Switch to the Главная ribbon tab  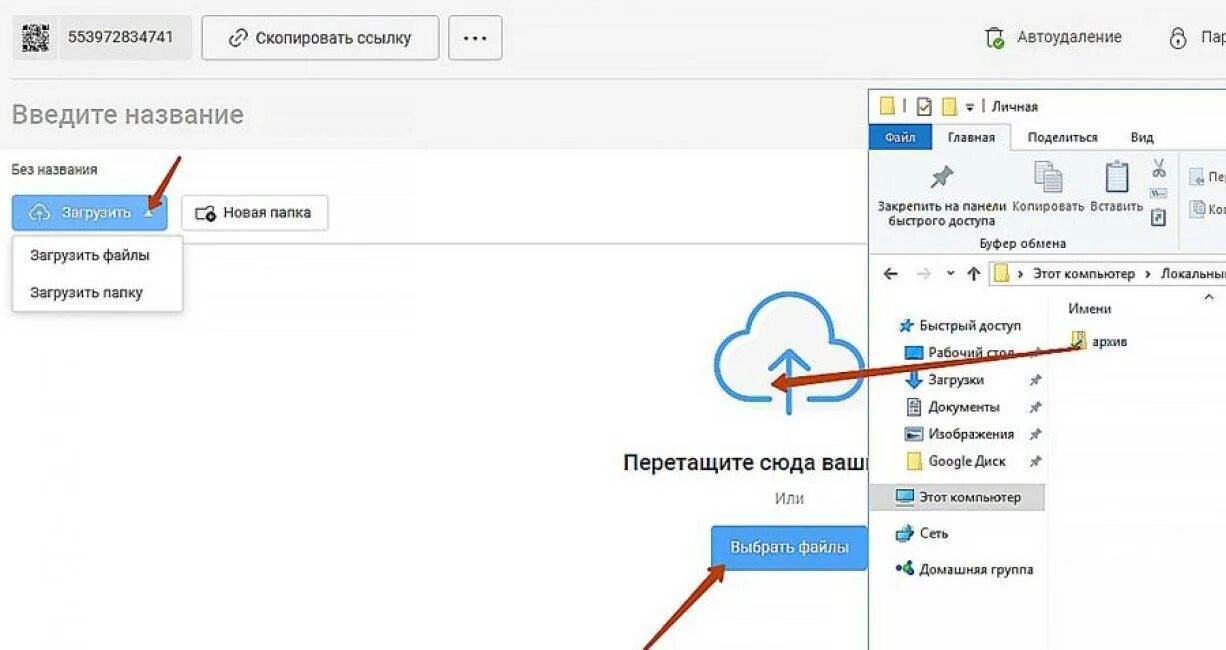tap(971, 137)
